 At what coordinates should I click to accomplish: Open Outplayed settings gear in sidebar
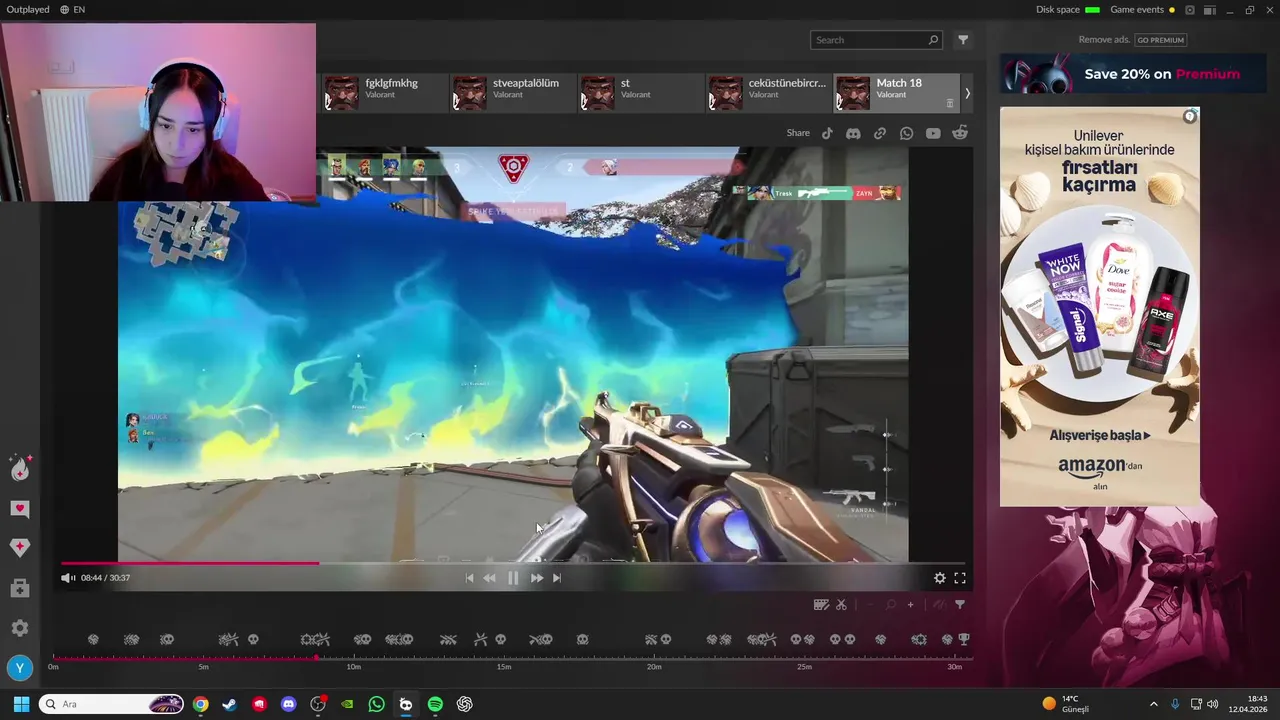[x=20, y=628]
